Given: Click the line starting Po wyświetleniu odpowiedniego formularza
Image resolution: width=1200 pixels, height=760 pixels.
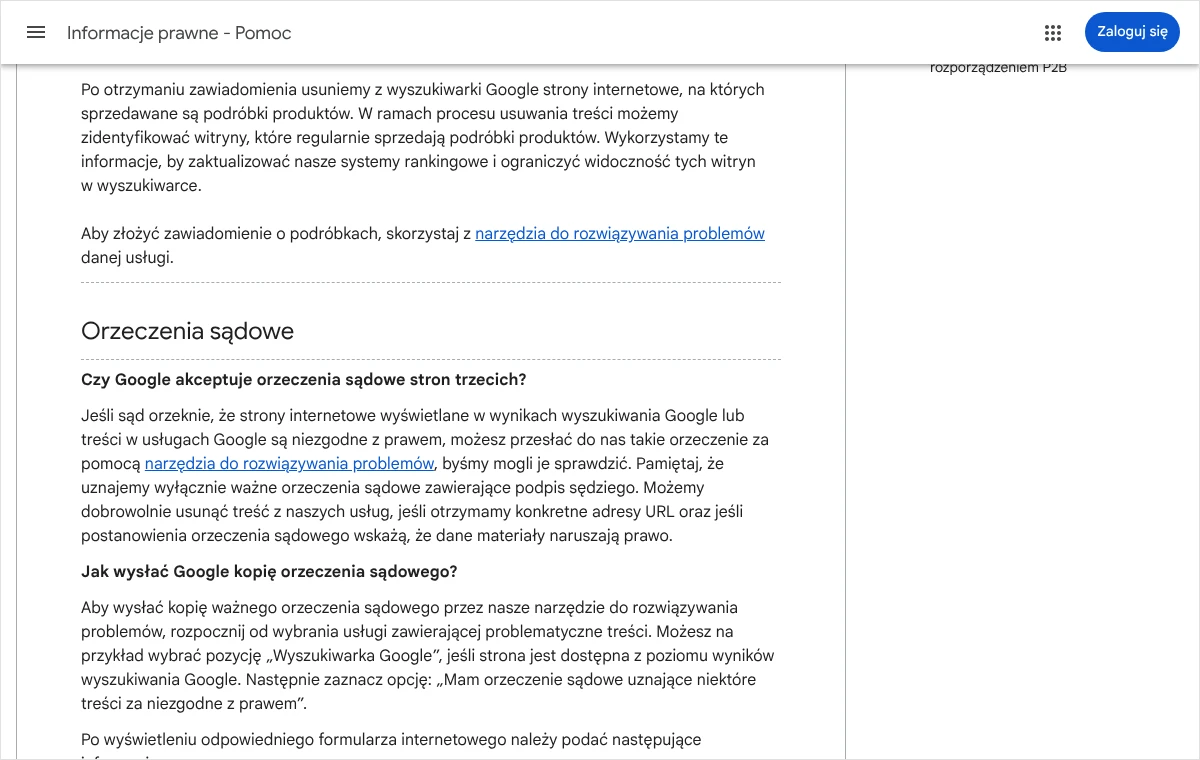Looking at the screenshot, I should 391,740.
